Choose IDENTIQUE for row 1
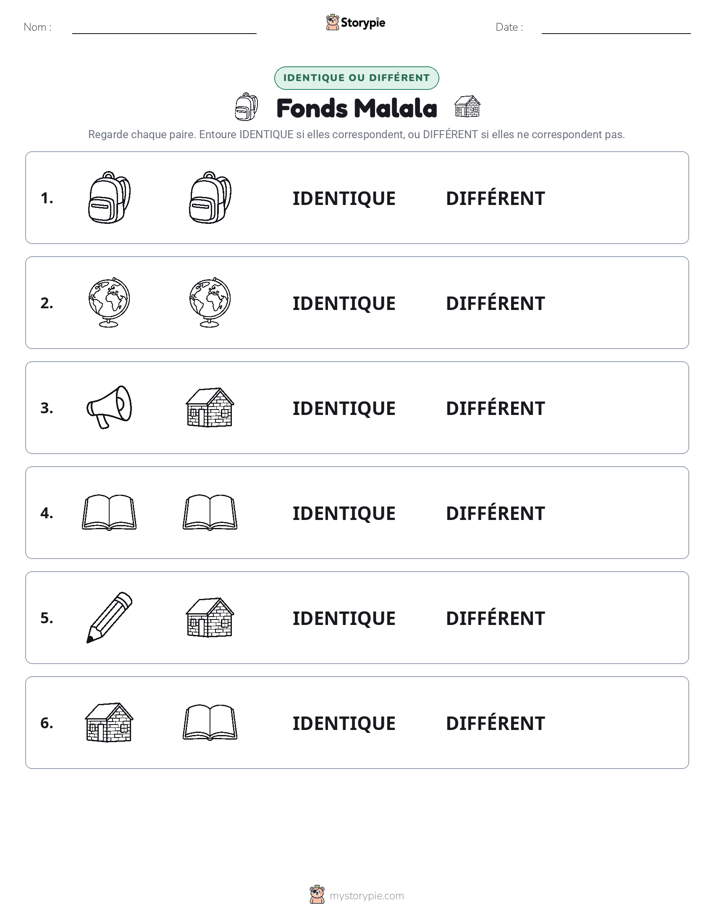 [x=344, y=199]
